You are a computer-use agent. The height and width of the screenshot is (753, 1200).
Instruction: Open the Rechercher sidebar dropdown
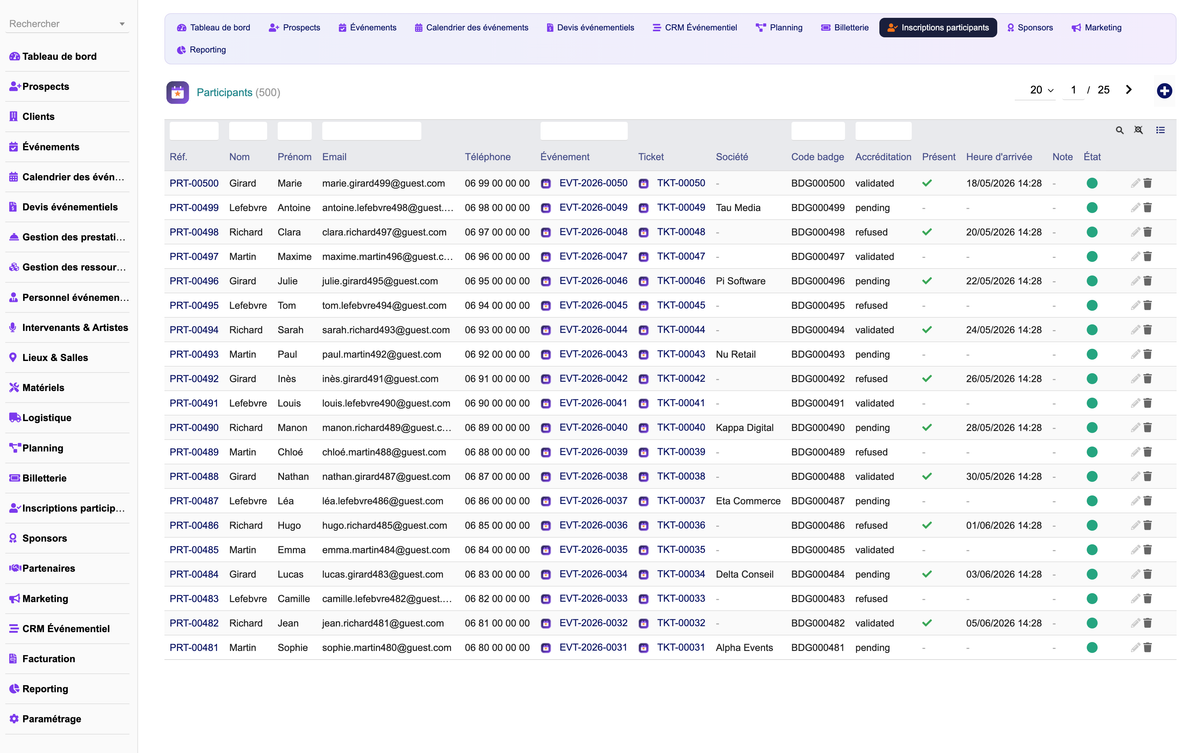click(68, 24)
